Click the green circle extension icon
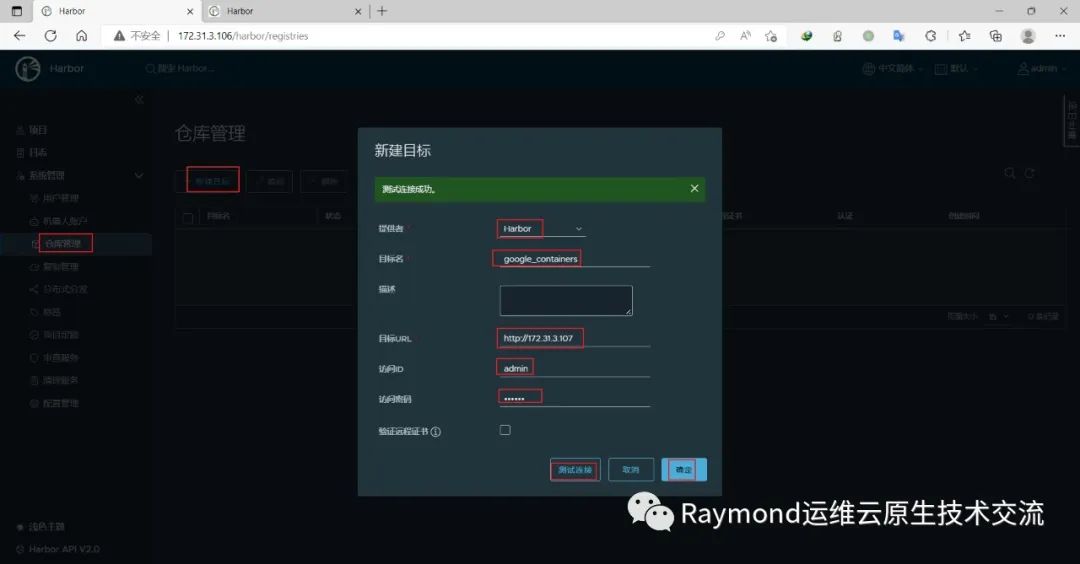Viewport: 1080px width, 564px height. [x=869, y=36]
